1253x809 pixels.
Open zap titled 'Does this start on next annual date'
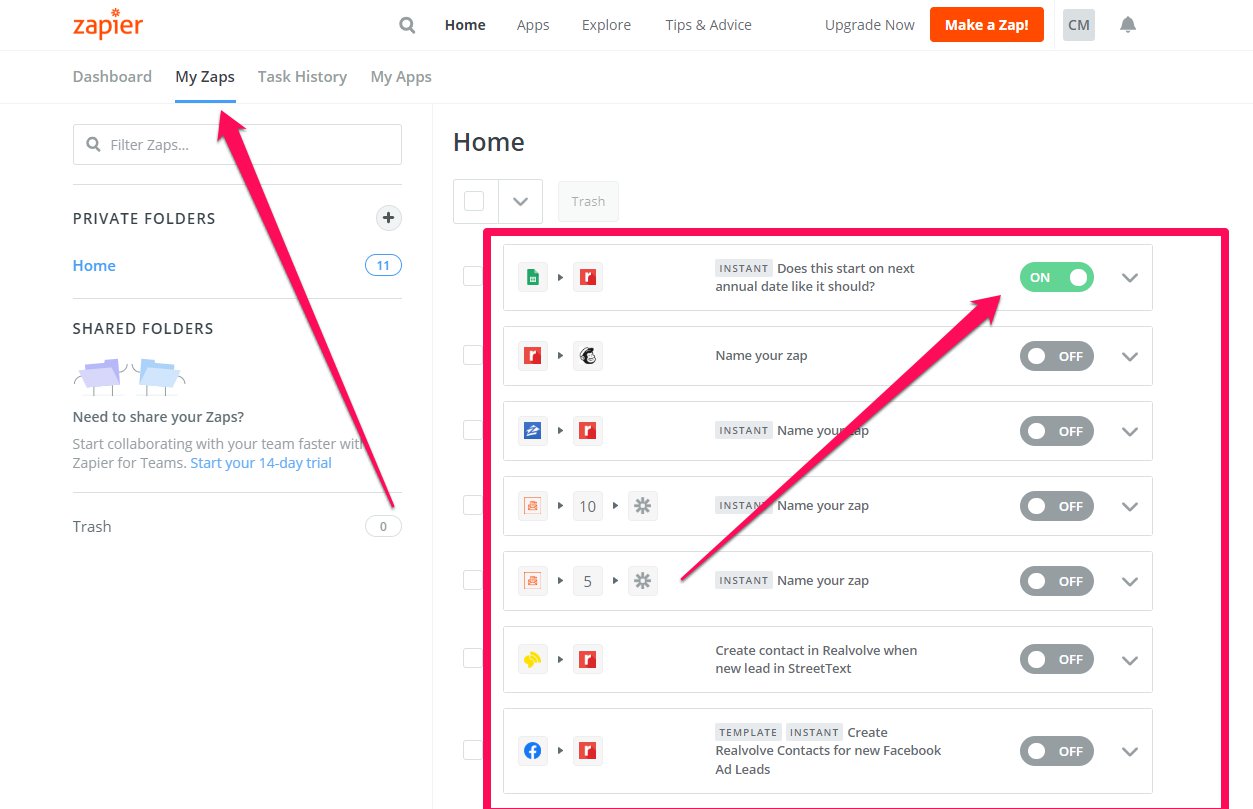(x=815, y=277)
